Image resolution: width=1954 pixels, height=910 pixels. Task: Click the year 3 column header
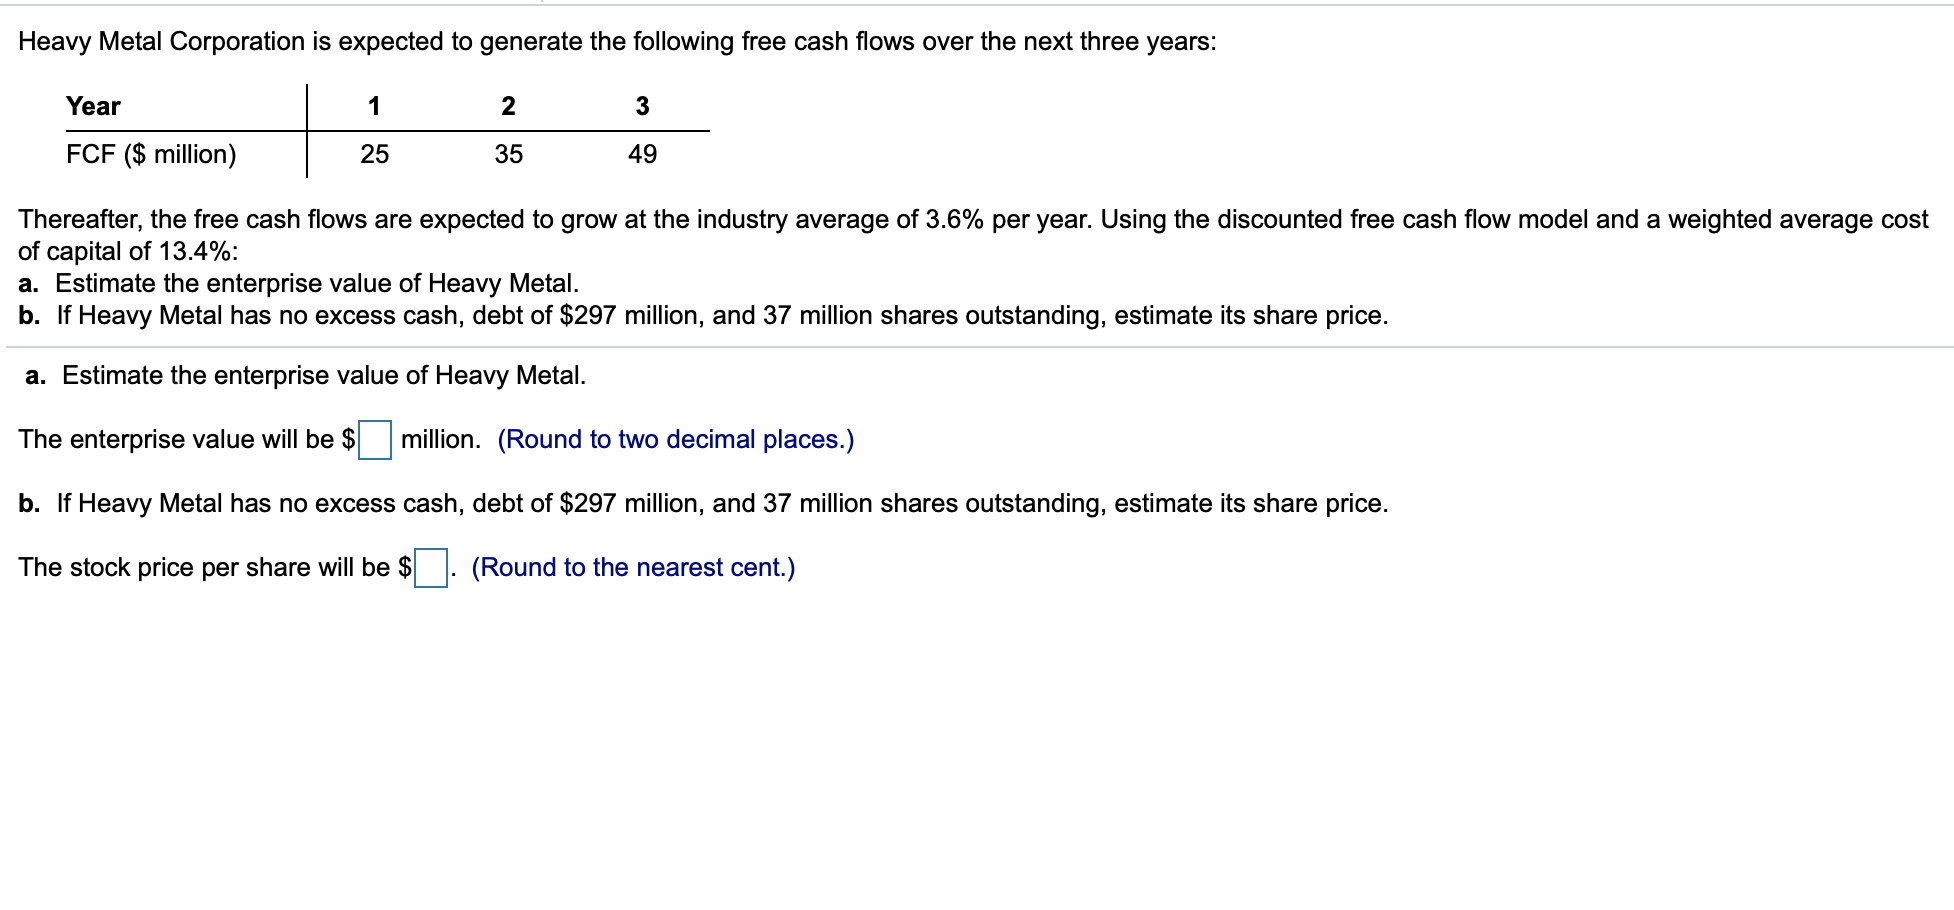point(642,106)
